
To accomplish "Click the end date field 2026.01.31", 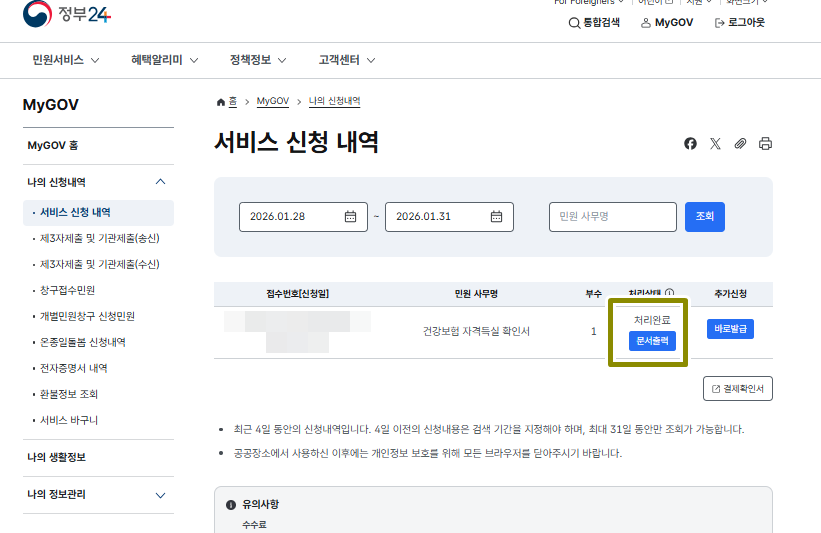I will [449, 217].
